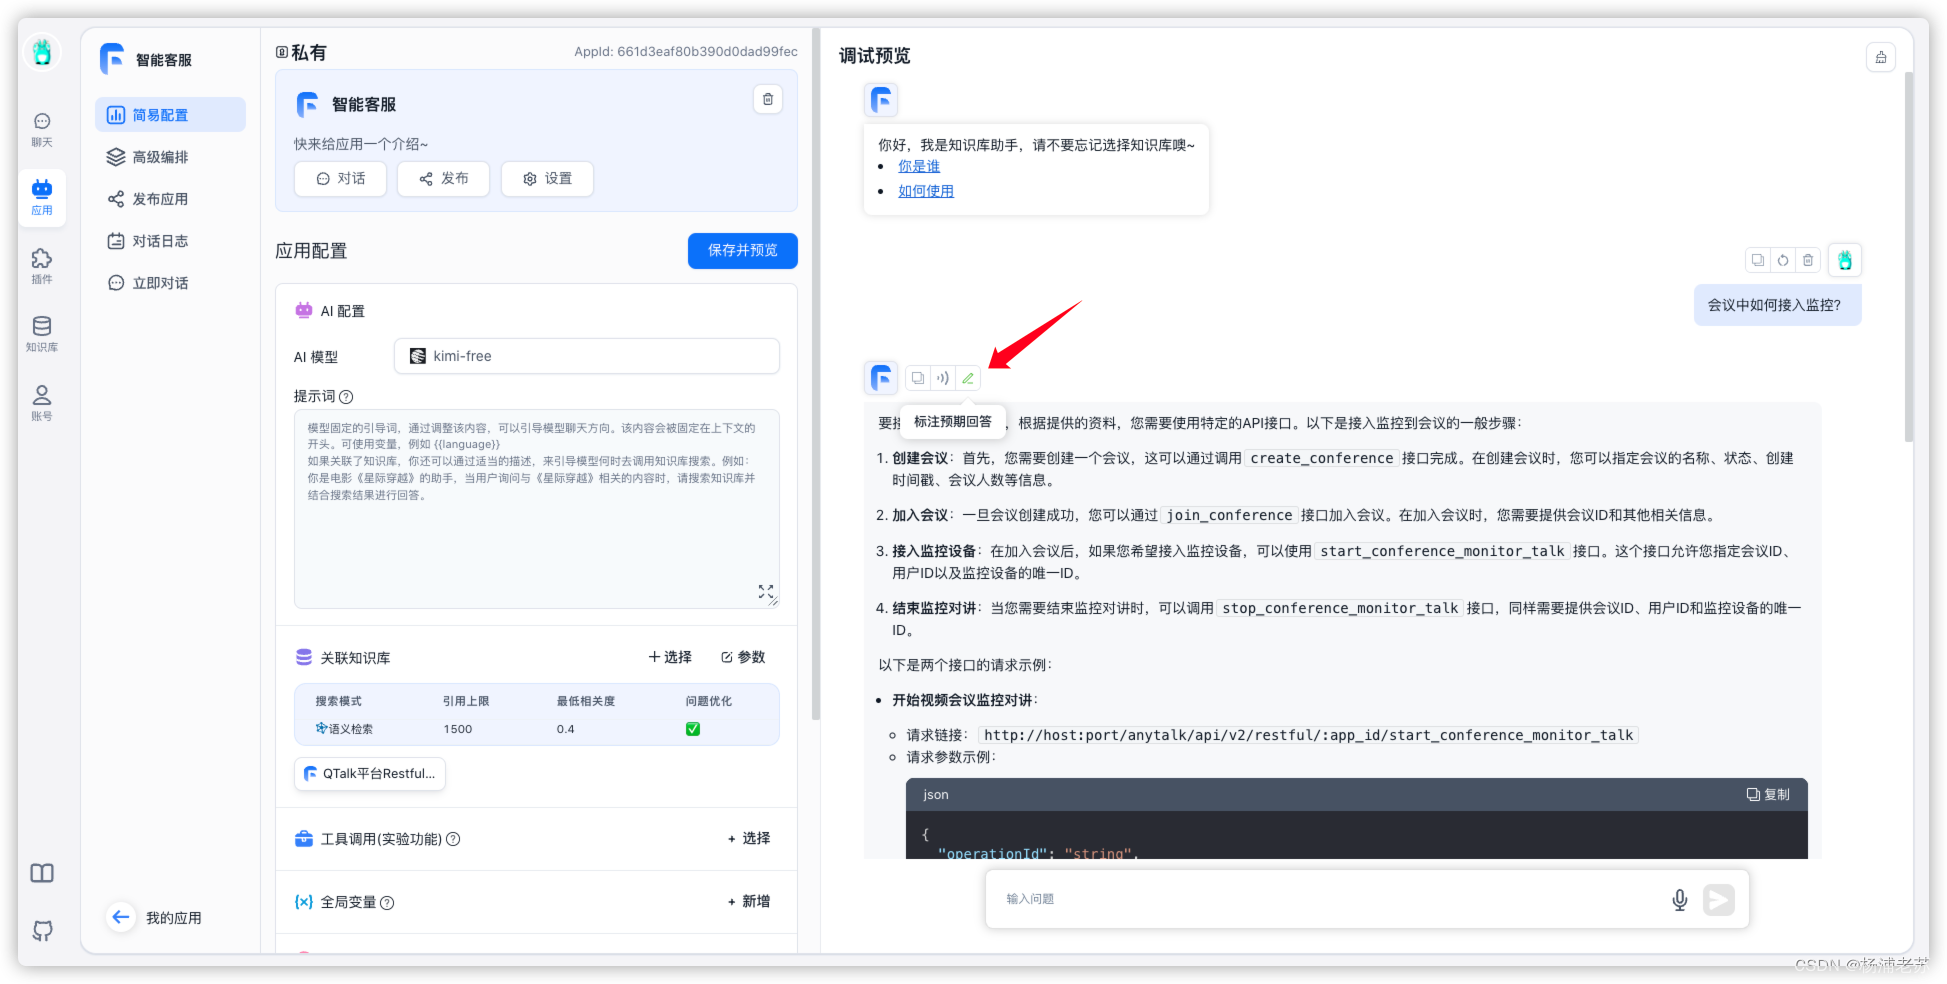Open the 全局变量 help tooltip icon
This screenshot has width=1947, height=984.
[x=388, y=902]
